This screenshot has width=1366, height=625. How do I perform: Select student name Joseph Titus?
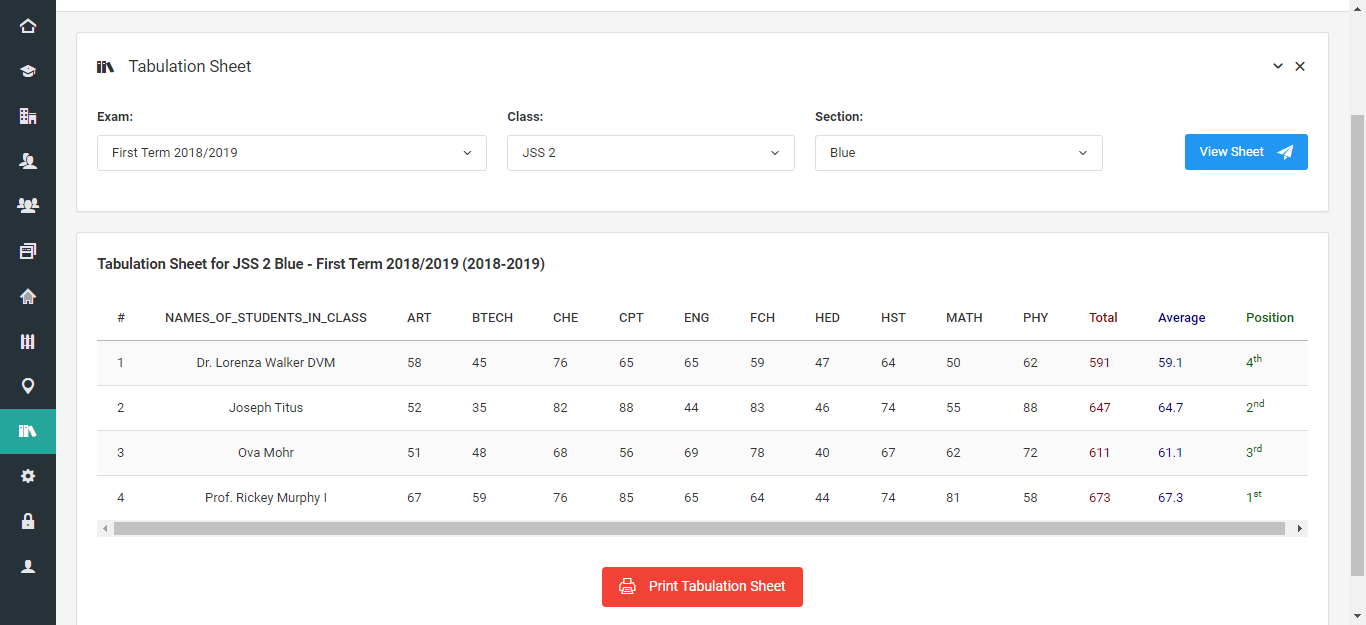(266, 408)
